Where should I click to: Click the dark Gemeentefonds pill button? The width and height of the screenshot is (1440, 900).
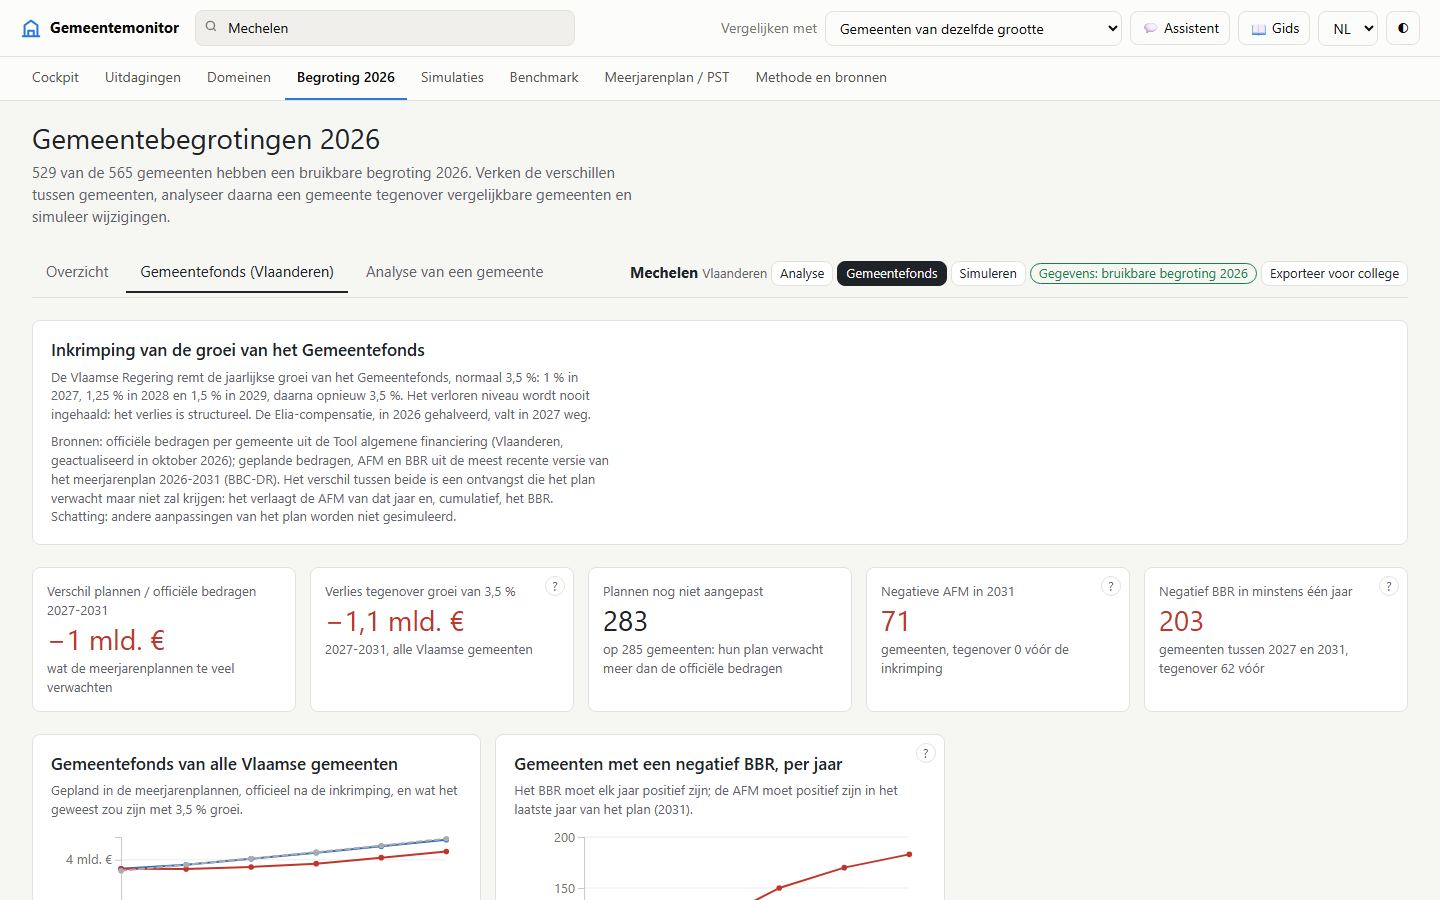892,273
